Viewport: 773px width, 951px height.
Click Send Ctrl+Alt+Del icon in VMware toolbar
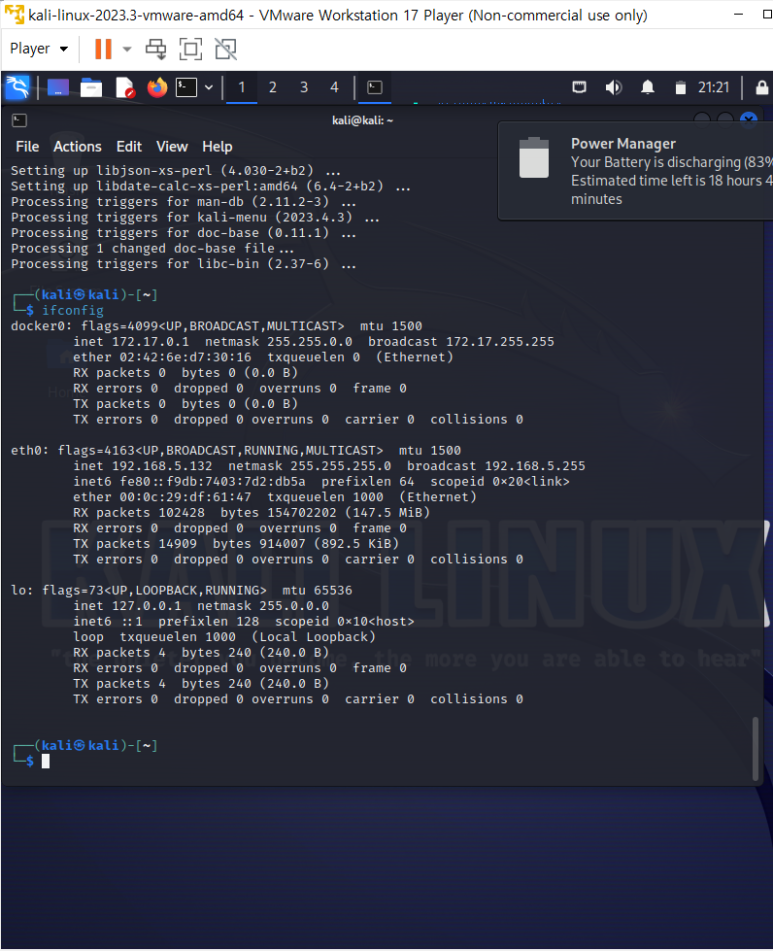coord(156,49)
